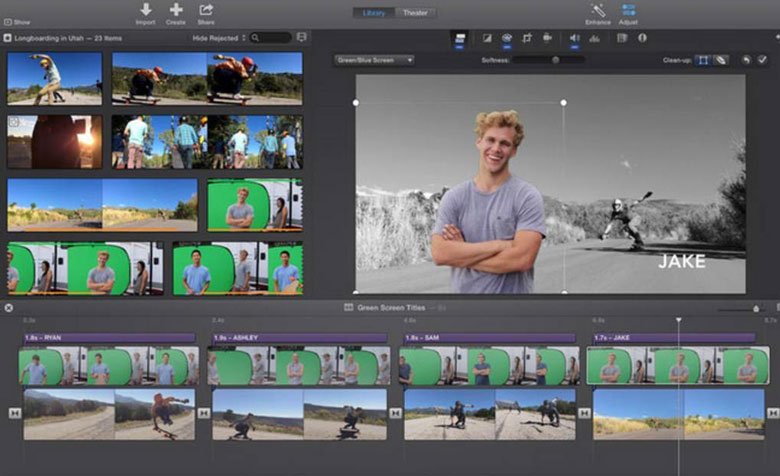Select the Clean-up crop tool
The height and width of the screenshot is (476, 780).
(703, 60)
